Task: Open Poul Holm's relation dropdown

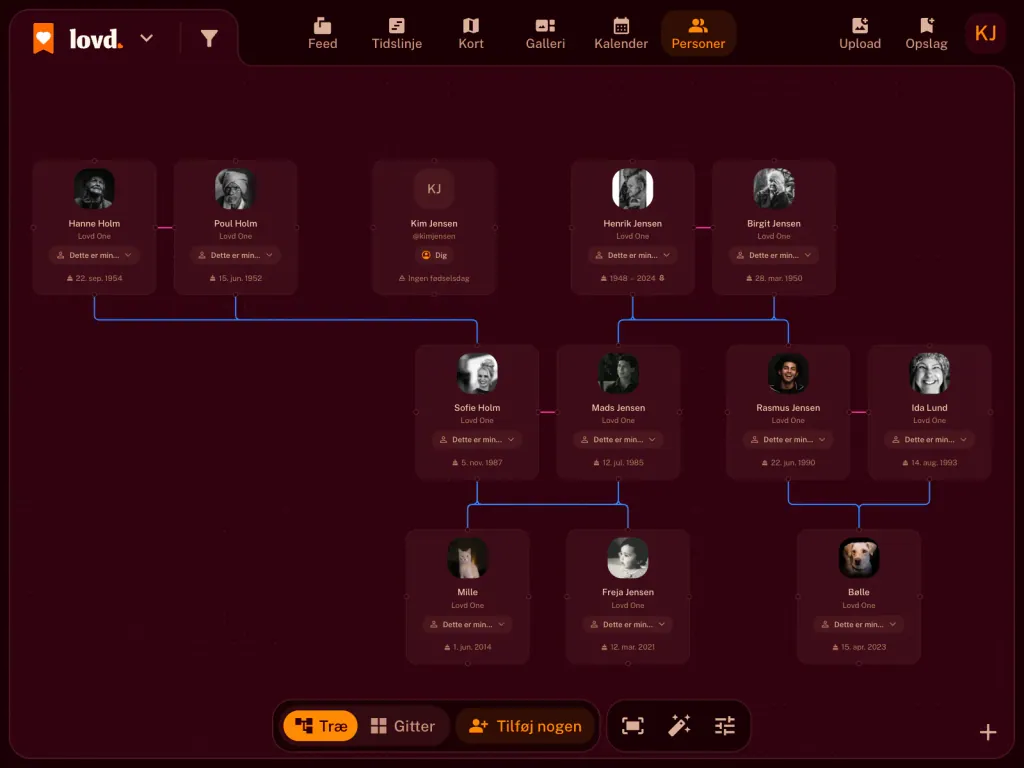Action: point(235,255)
